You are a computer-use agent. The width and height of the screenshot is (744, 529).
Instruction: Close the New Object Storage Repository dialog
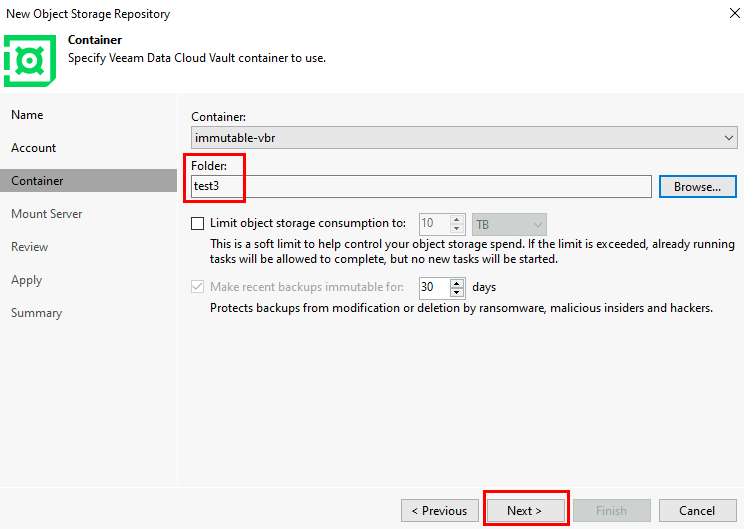pos(734,13)
